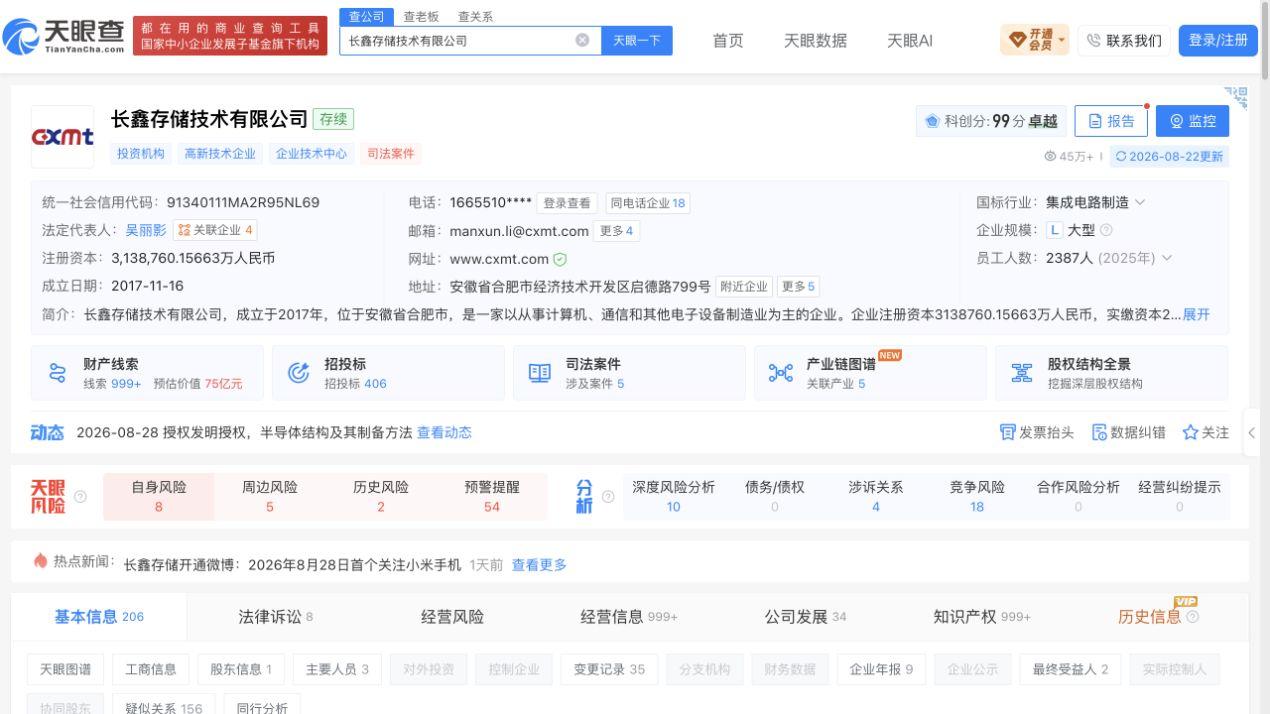Expand the company intro with 展开
Viewport: 1270px width, 714px height.
[x=1196, y=314]
